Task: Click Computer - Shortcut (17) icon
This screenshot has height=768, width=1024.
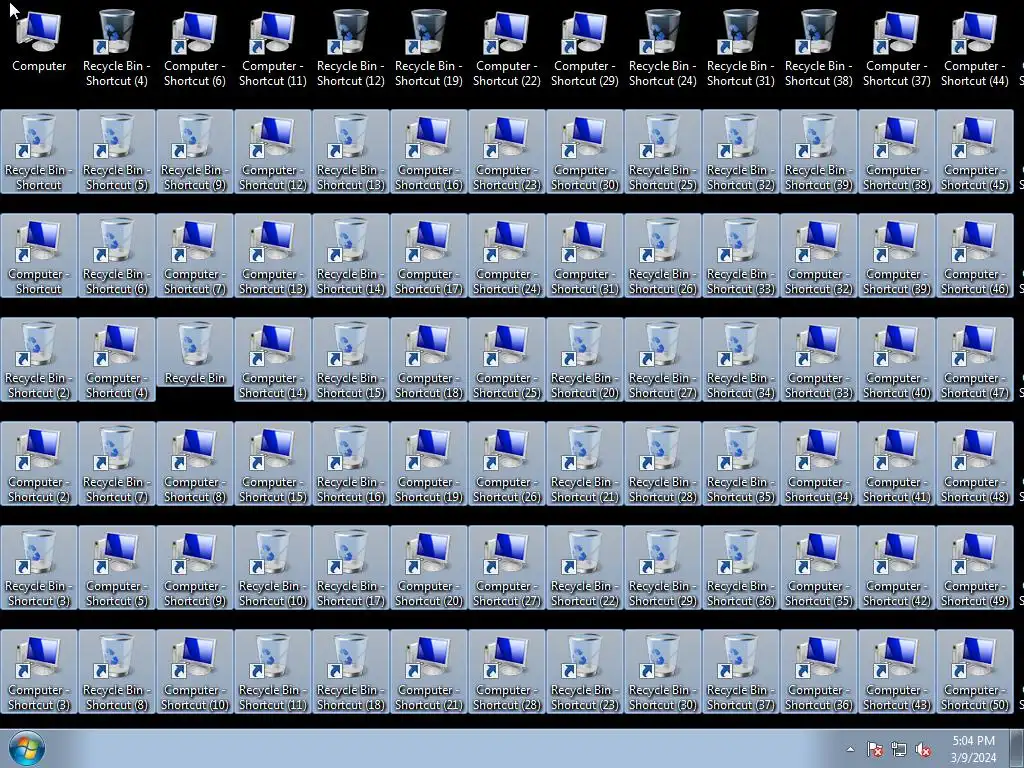Action: tap(428, 255)
